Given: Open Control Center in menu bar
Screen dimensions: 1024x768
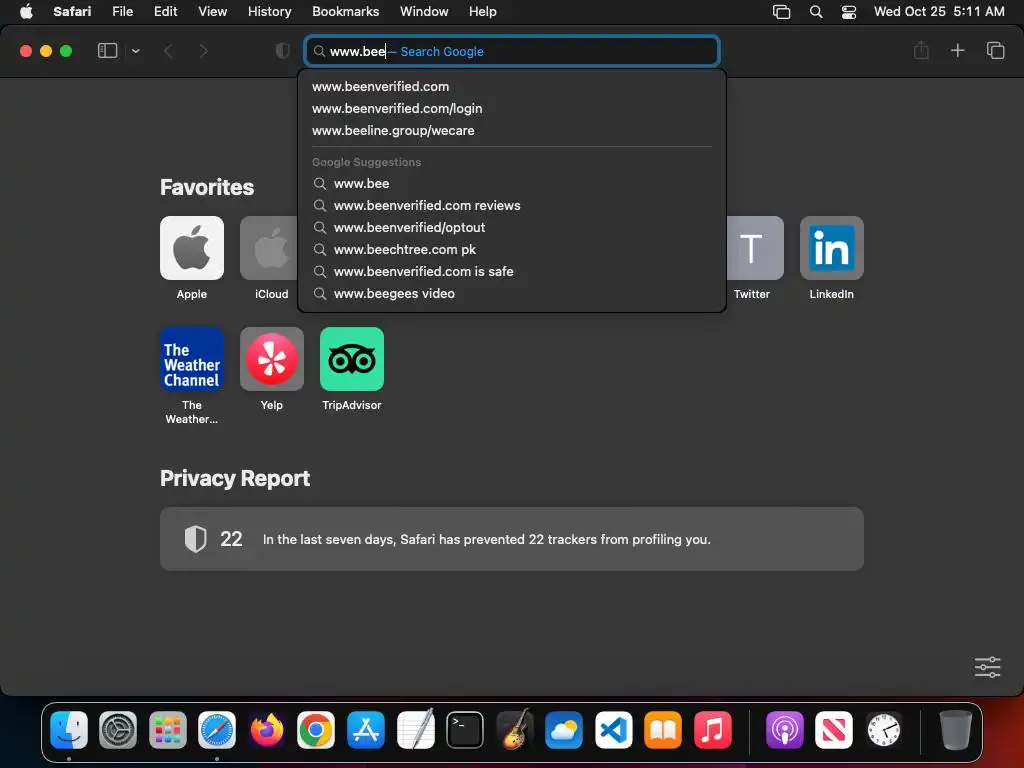Looking at the screenshot, I should pos(849,12).
